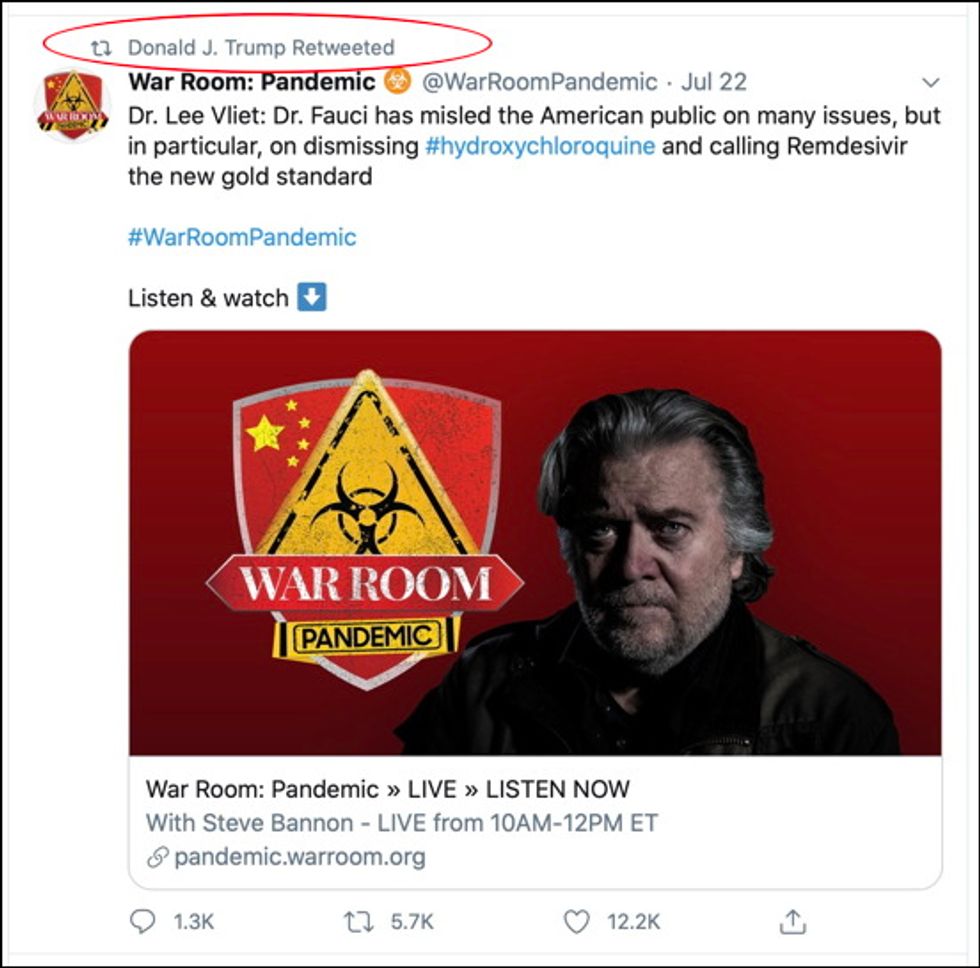The width and height of the screenshot is (980, 968).
Task: Click the LIVE » LISTEN NOW card title
Action: [388, 788]
